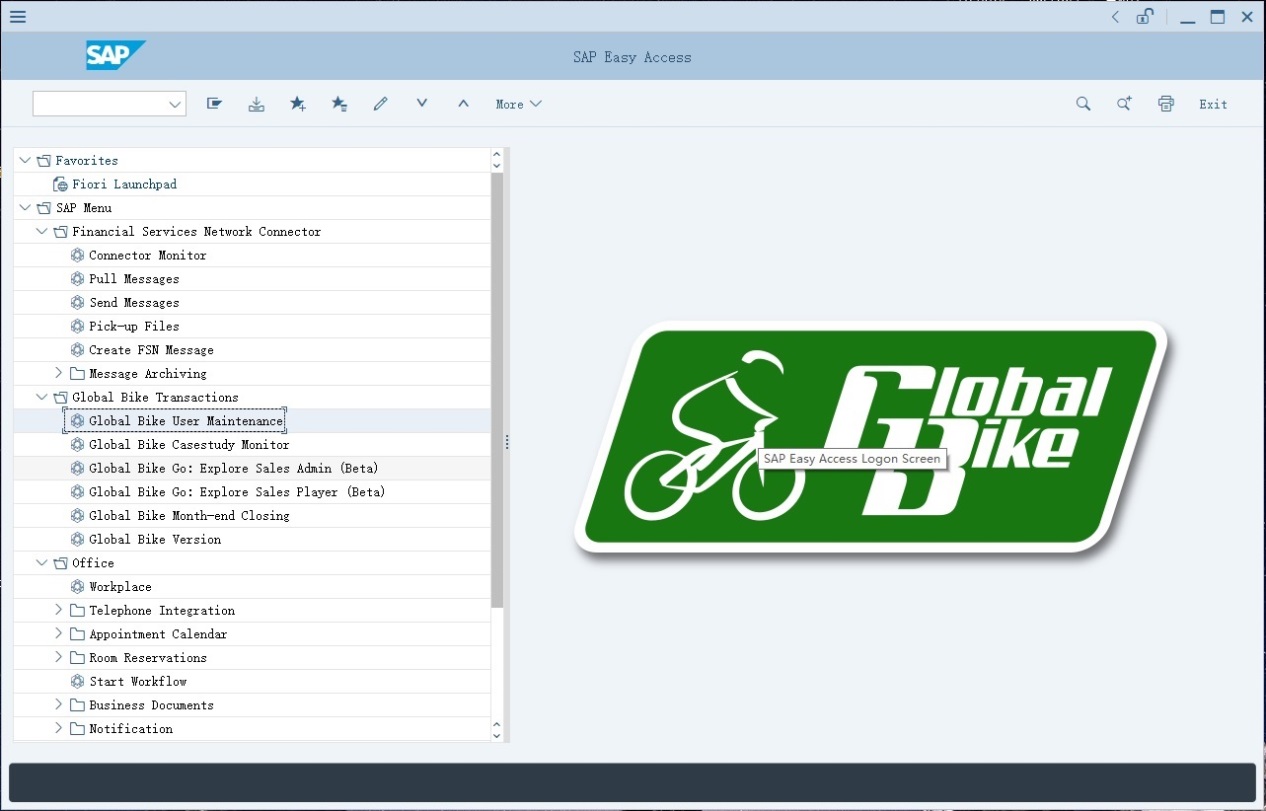Select Global Bike Go: Explore Sales Admin (Beta)
Screen dimensions: 1266x811
click(x=234, y=468)
